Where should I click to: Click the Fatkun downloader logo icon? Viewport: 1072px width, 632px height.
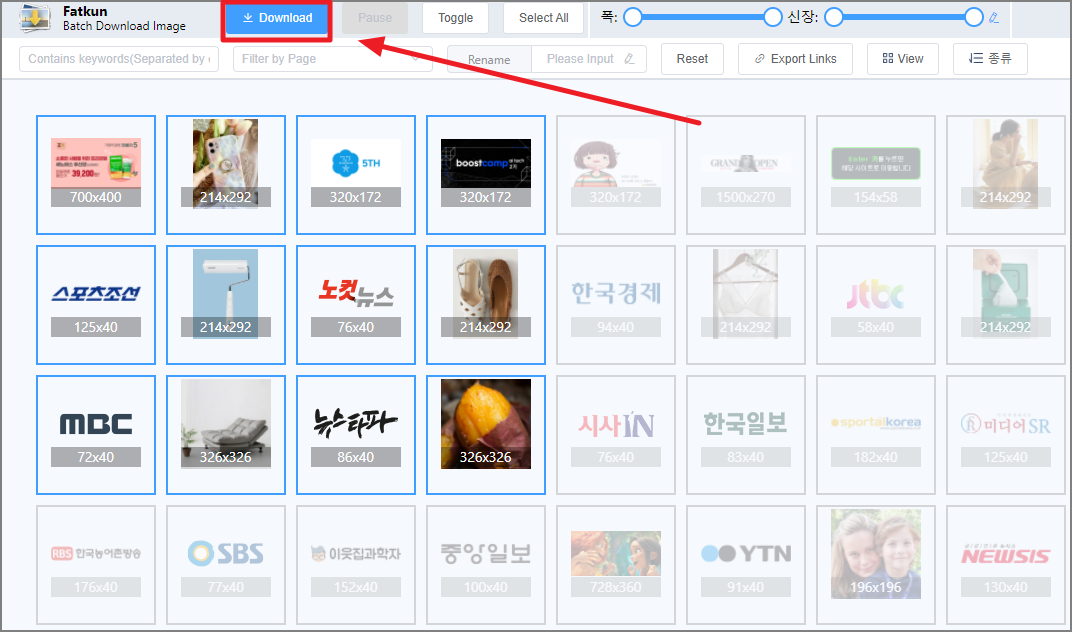34,18
